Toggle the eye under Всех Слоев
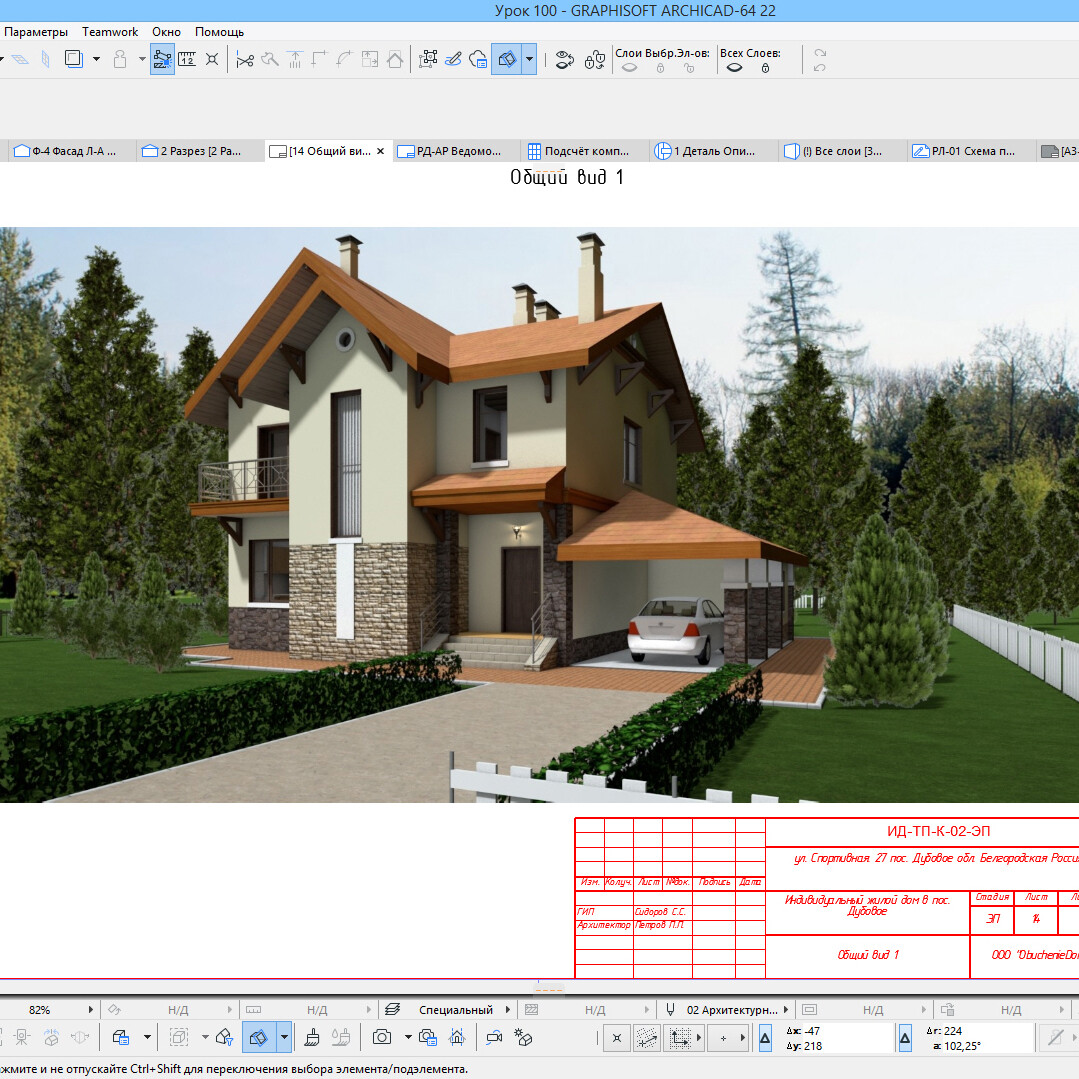 pyautogui.click(x=734, y=69)
